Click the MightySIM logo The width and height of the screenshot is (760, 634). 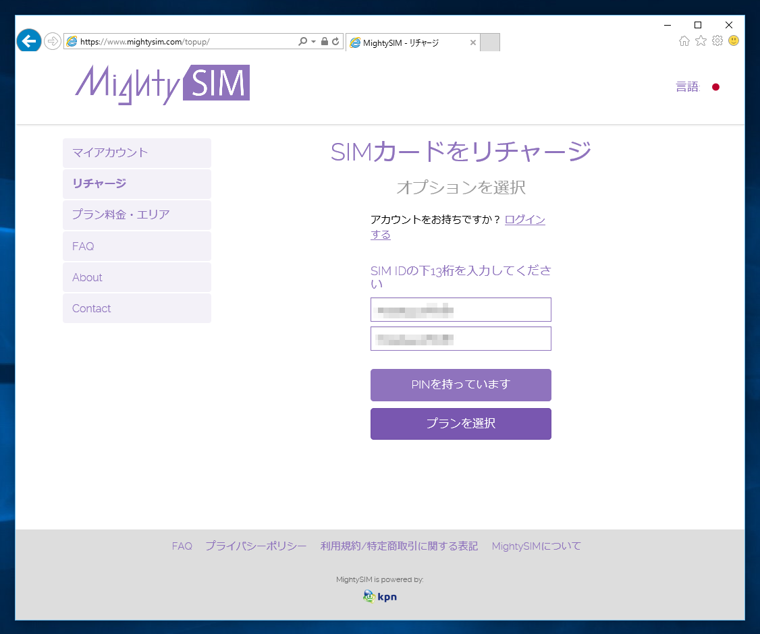[162, 84]
